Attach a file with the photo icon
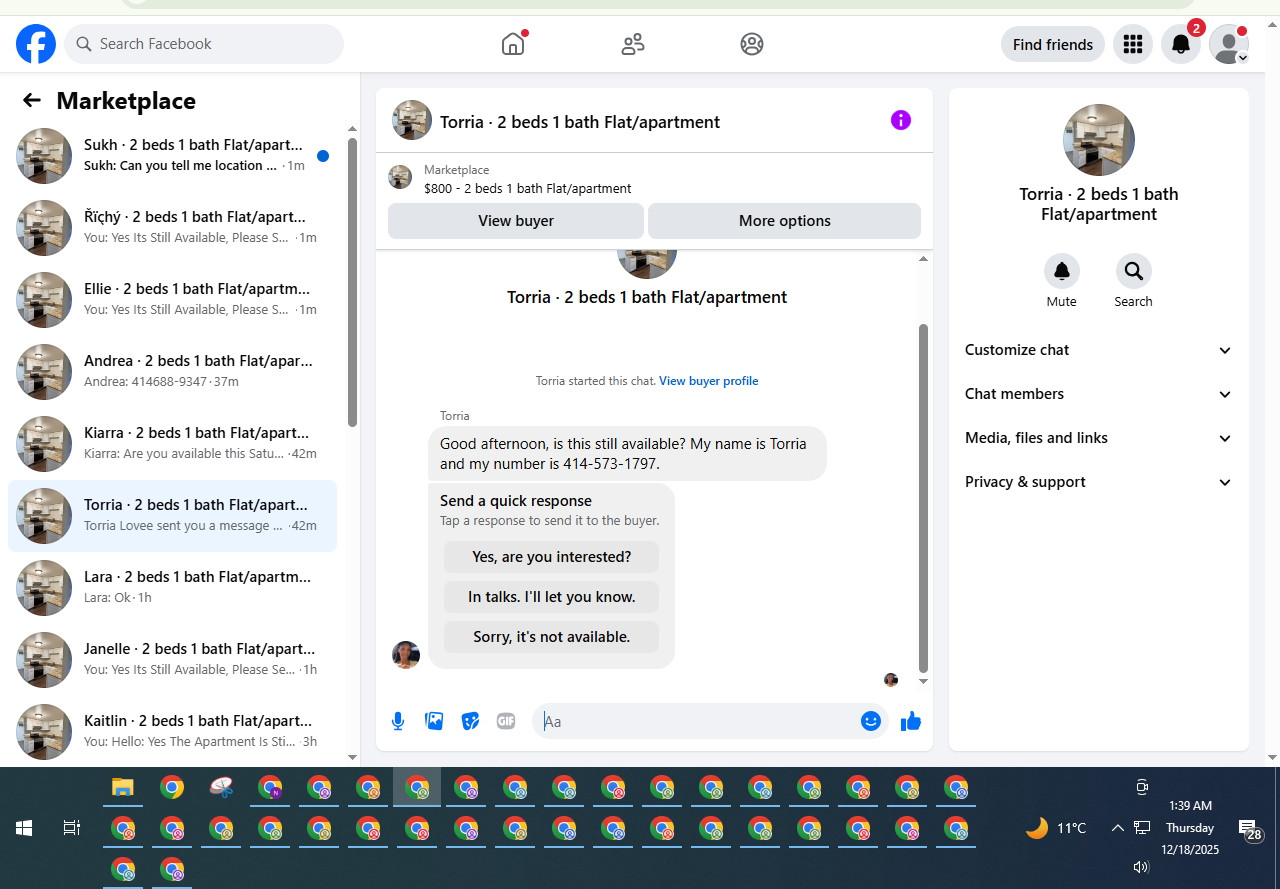Viewport: 1280px width, 889px height. click(434, 721)
